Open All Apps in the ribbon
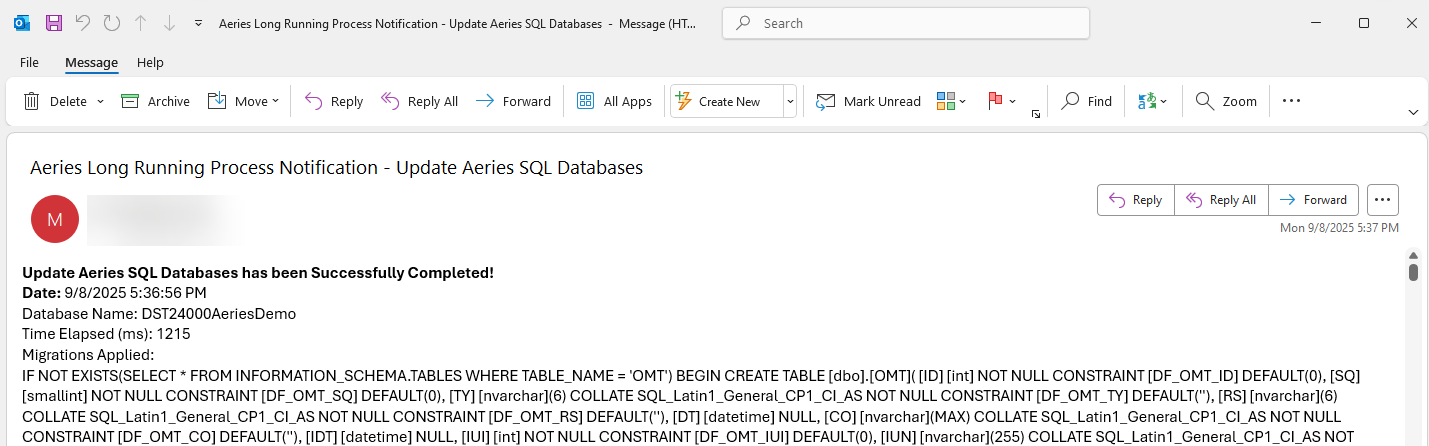The width and height of the screenshot is (1429, 446). coord(615,101)
